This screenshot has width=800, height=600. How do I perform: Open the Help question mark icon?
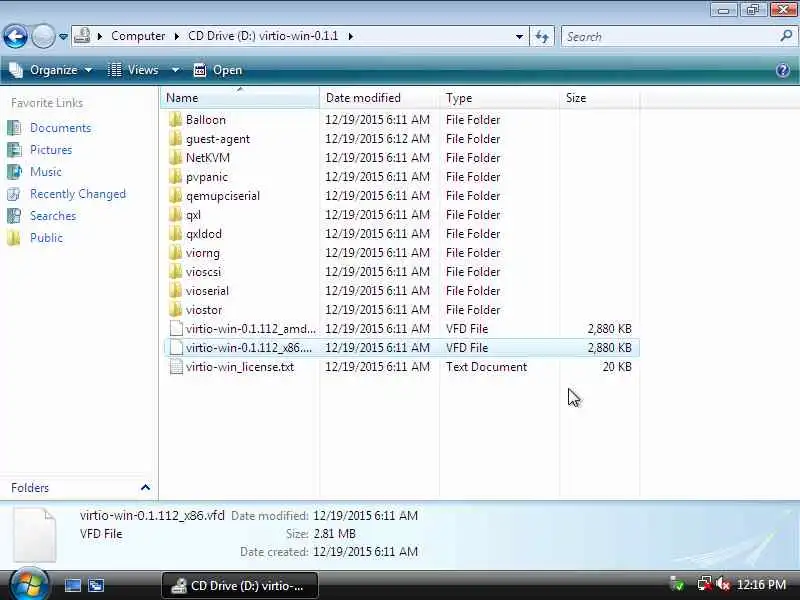(783, 70)
